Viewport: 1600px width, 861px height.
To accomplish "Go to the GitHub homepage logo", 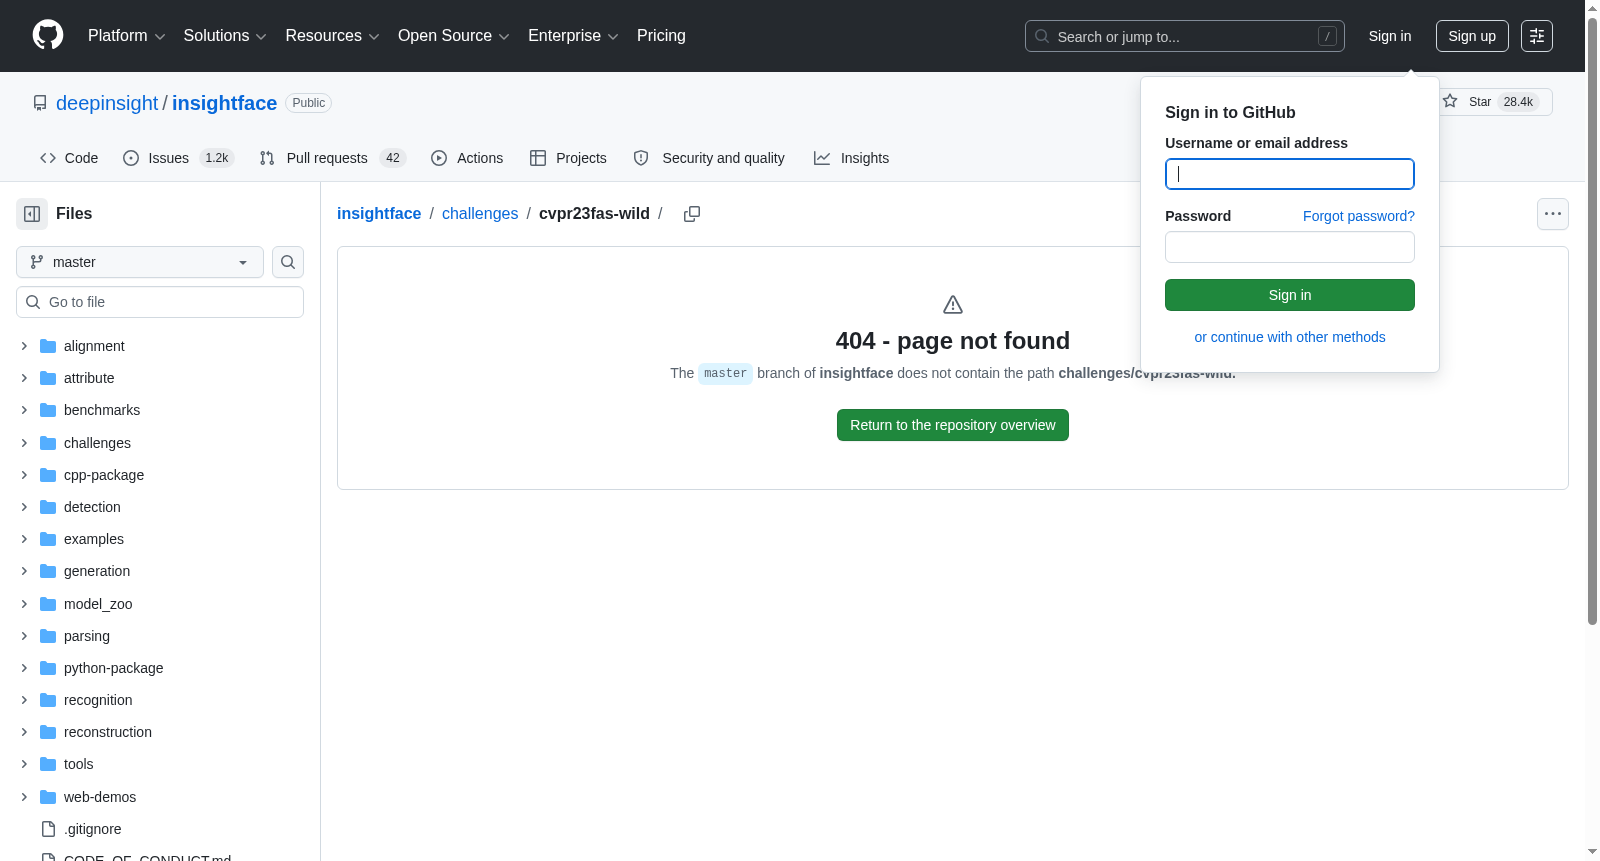I will click(48, 36).
